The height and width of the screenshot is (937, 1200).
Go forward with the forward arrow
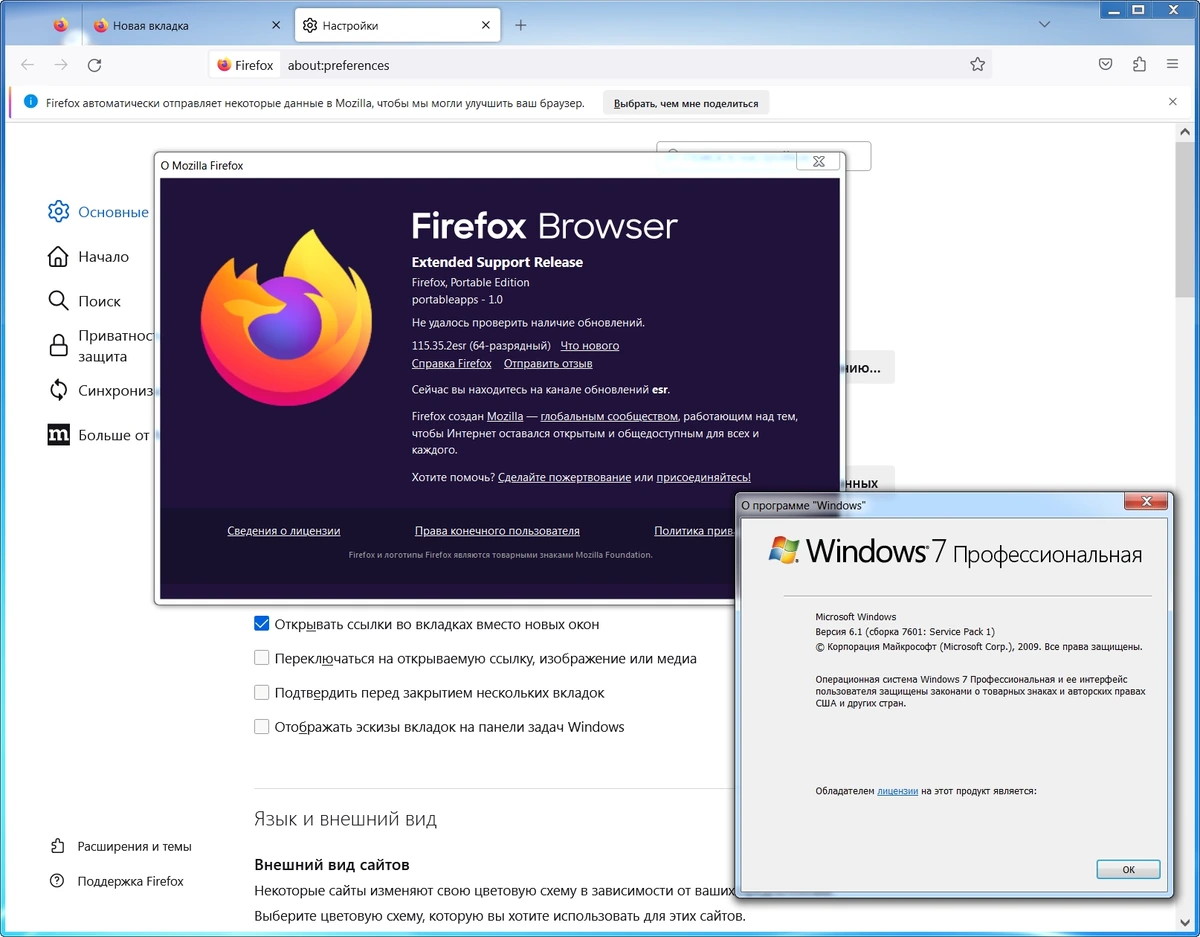(x=61, y=65)
